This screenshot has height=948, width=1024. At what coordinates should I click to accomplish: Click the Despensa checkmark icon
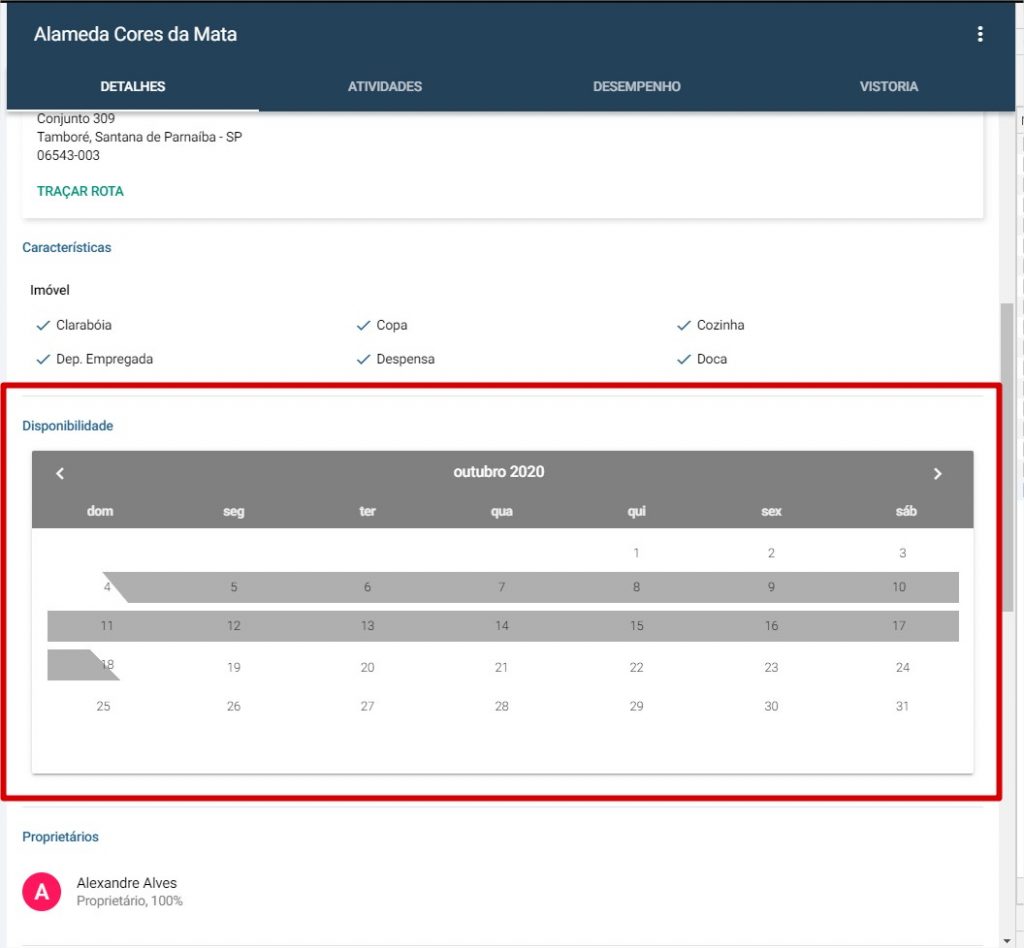[x=364, y=359]
